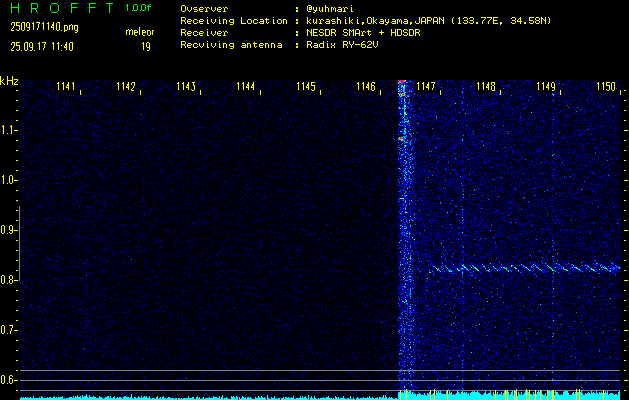Click the 1.1 kHz axis value
Viewport: 629px width, 400px height.
[x=7, y=130]
